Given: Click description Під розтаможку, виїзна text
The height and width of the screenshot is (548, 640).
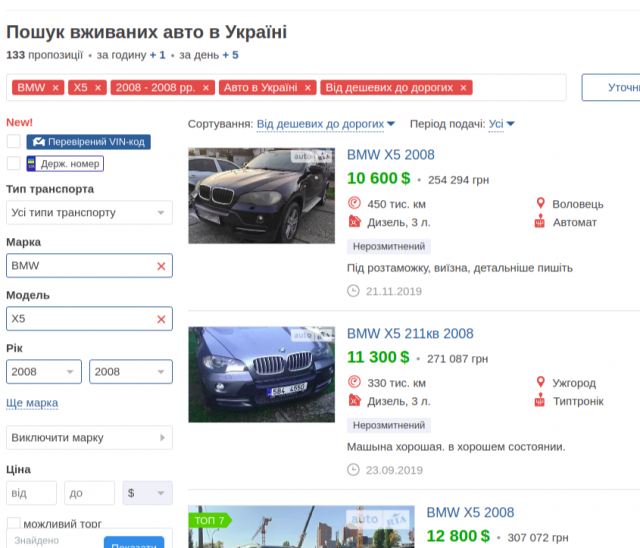Looking at the screenshot, I should point(460,268).
